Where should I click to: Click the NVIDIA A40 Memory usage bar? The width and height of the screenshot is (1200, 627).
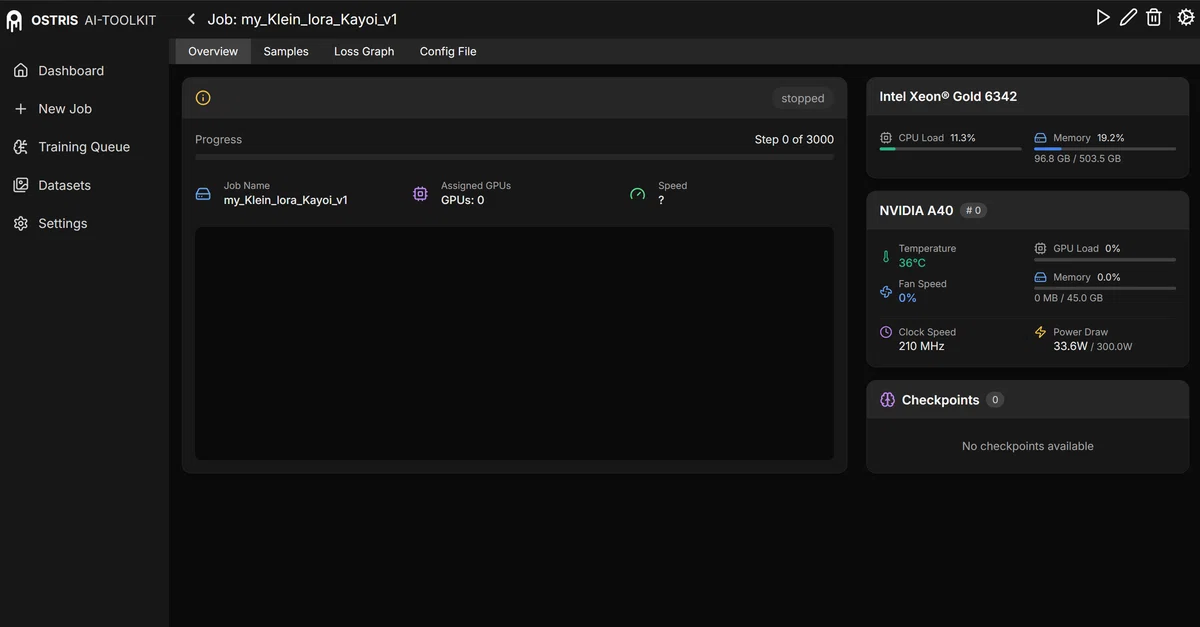(1105, 288)
